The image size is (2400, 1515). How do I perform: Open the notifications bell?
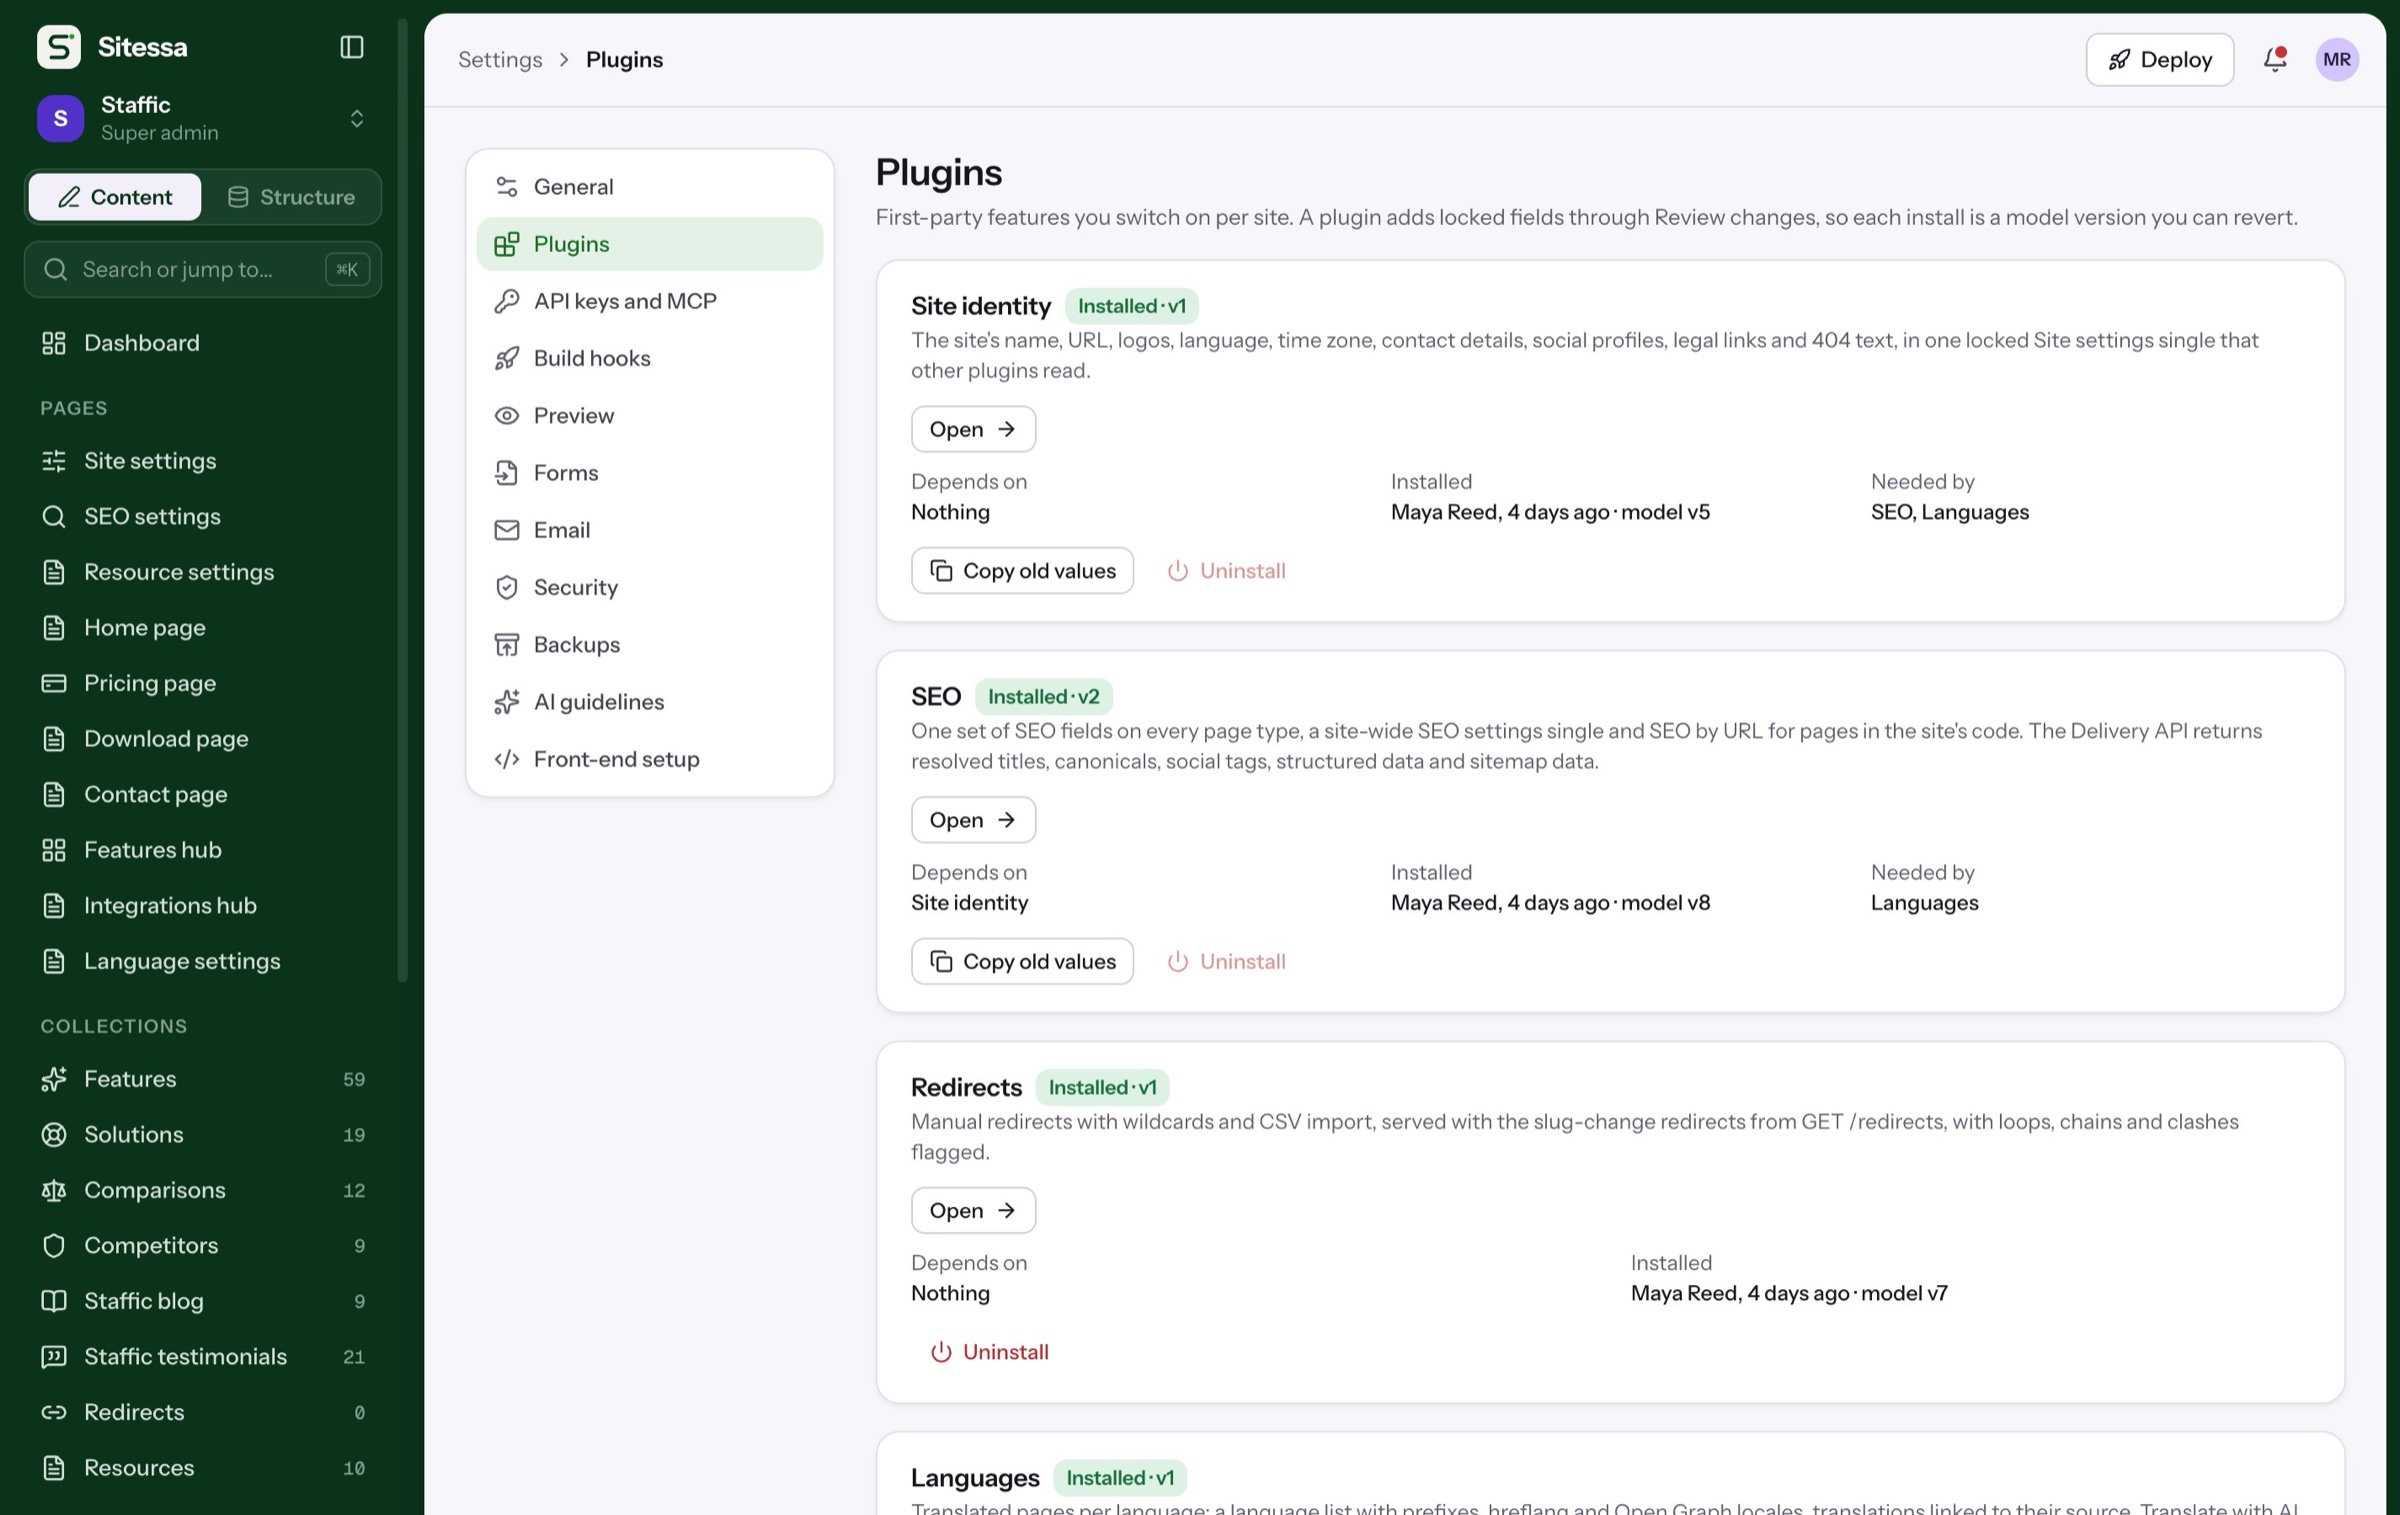2275,59
